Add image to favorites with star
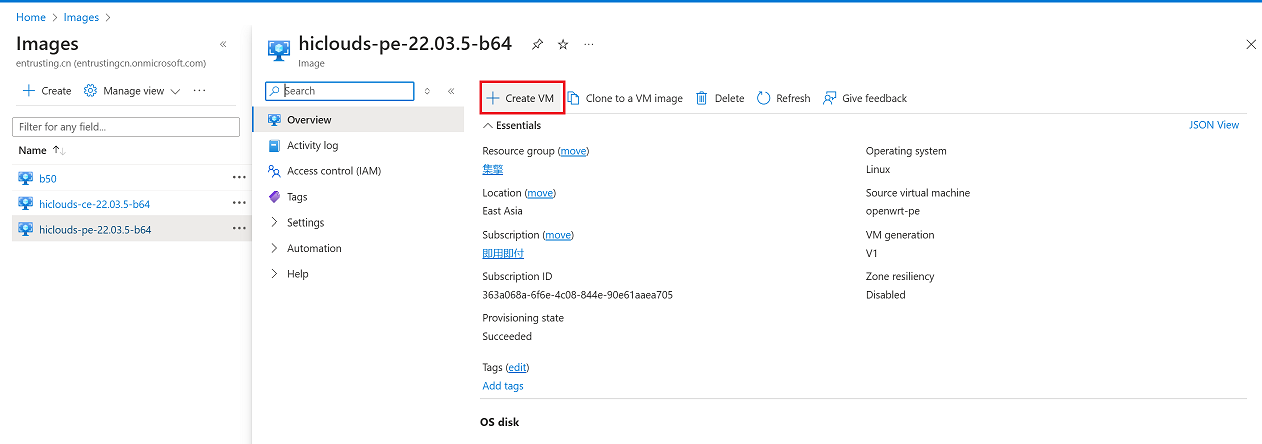The height and width of the screenshot is (444, 1262). [x=563, y=45]
